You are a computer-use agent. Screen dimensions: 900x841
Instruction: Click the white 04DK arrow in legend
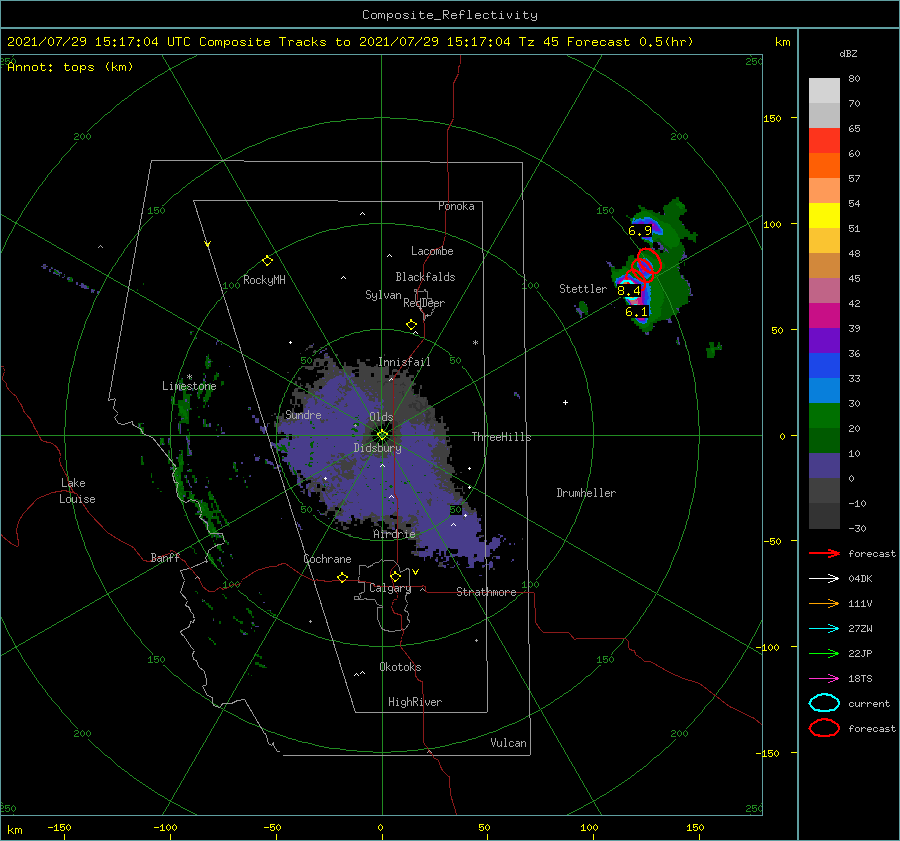[824, 579]
